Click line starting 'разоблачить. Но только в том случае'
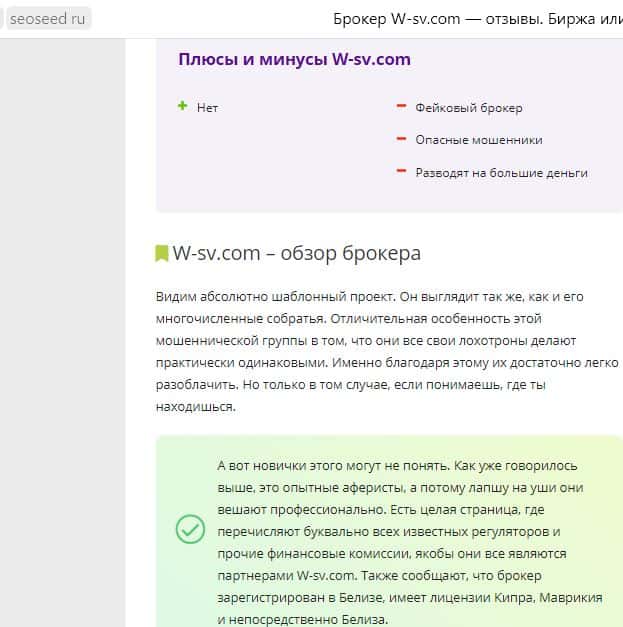623x627 pixels. pyautogui.click(x=351, y=385)
